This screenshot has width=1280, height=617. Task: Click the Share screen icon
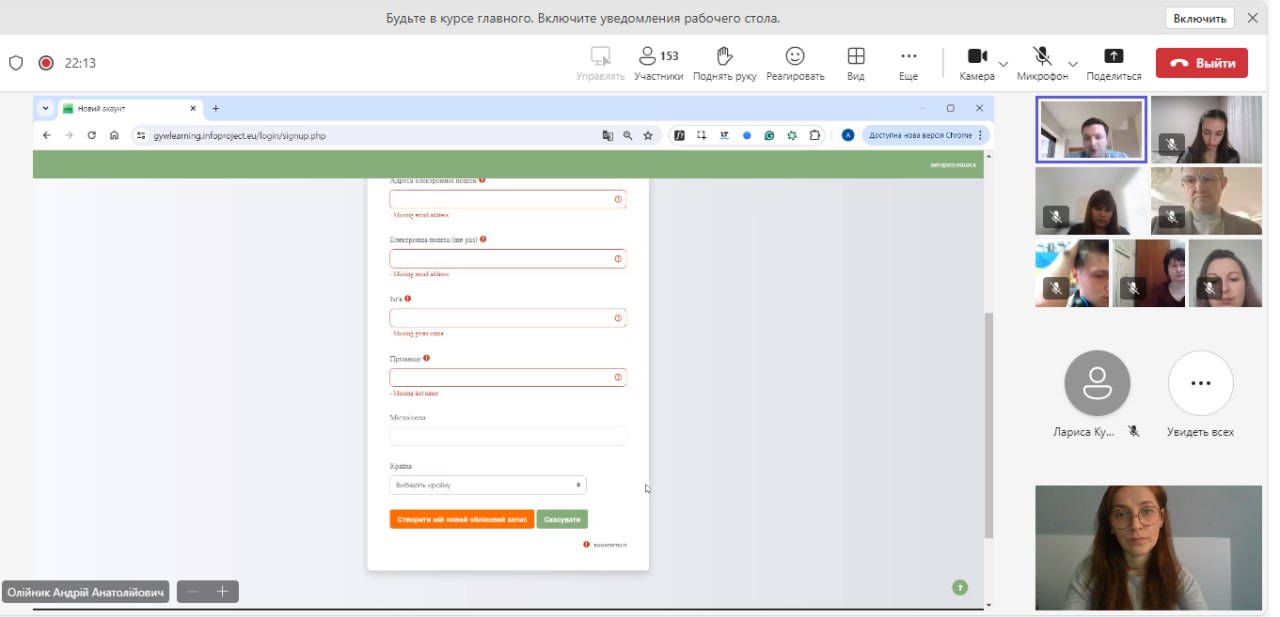pos(1113,56)
